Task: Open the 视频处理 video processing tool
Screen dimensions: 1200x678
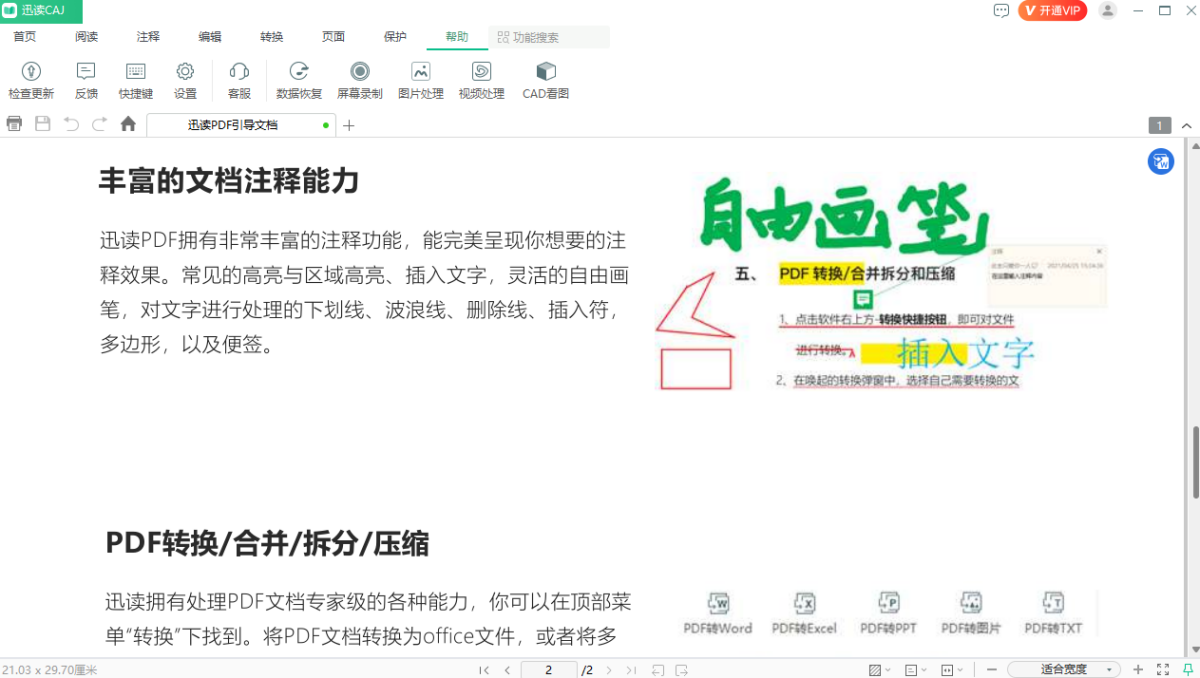Action: (481, 80)
